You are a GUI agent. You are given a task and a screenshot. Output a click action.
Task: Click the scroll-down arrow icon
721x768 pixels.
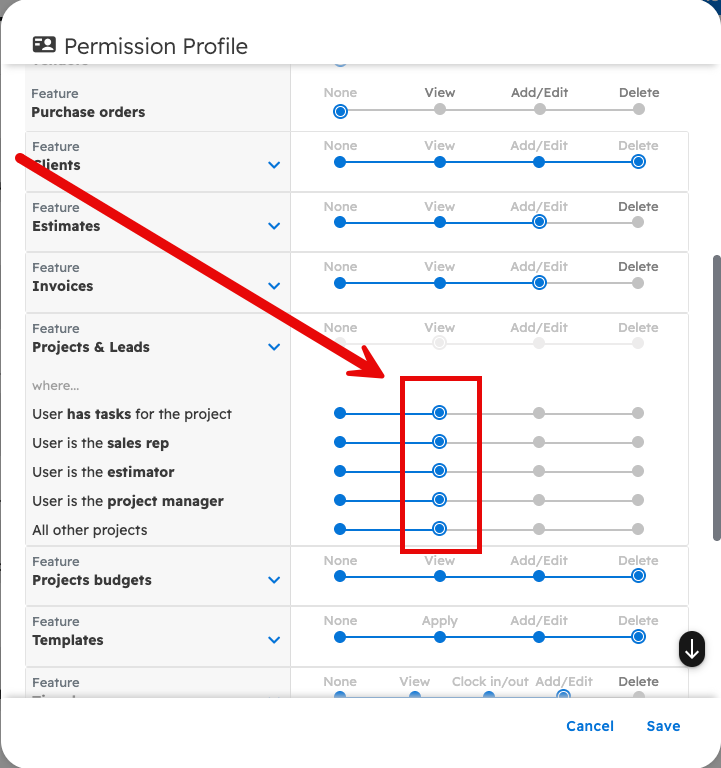tap(692, 649)
